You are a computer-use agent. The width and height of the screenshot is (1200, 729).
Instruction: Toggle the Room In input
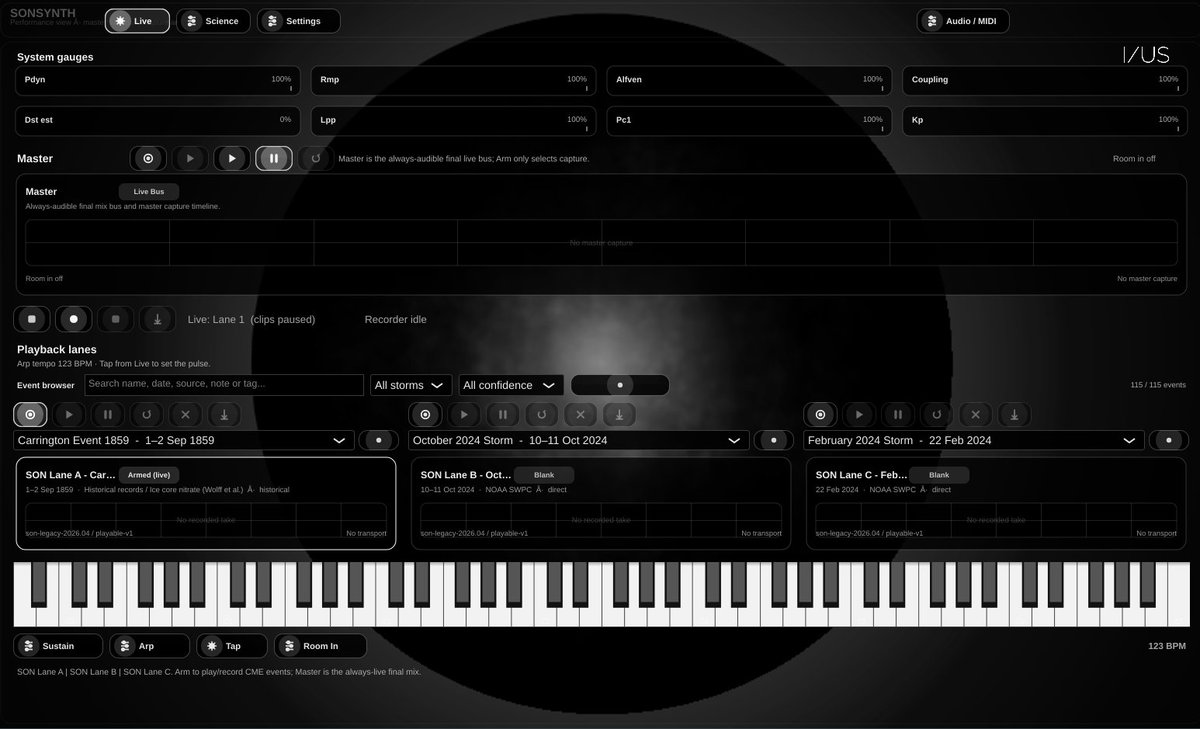320,646
